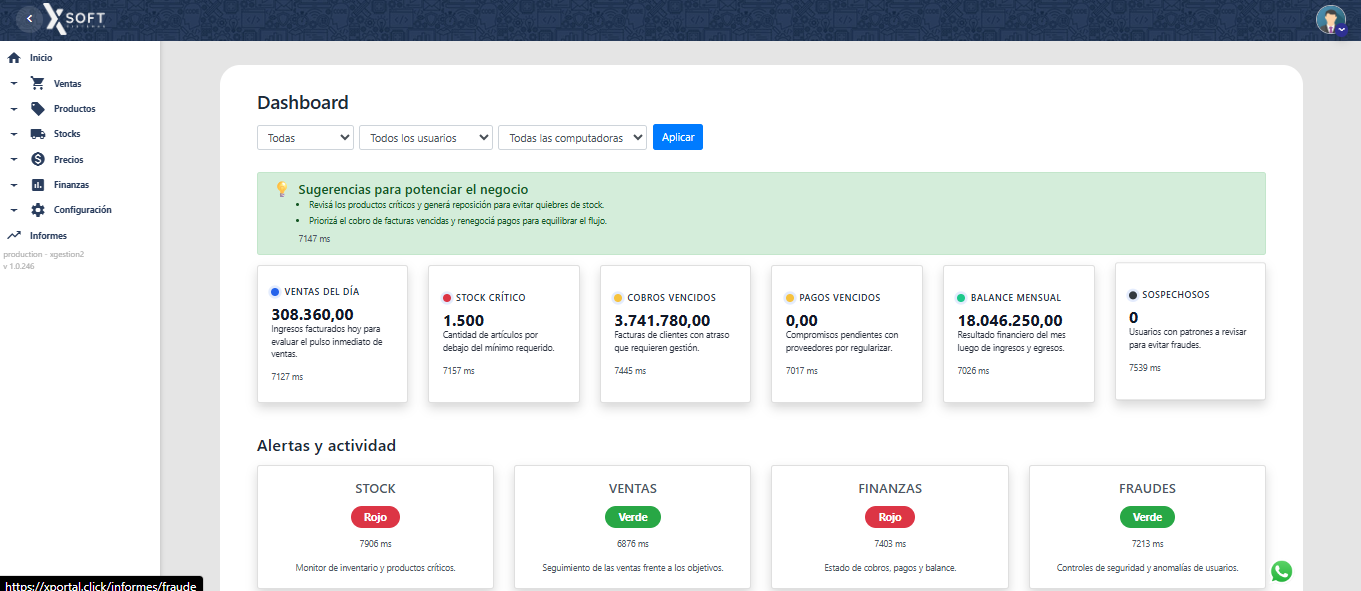
Task: Open the Informes sidebar link
Action: pyautogui.click(x=49, y=236)
